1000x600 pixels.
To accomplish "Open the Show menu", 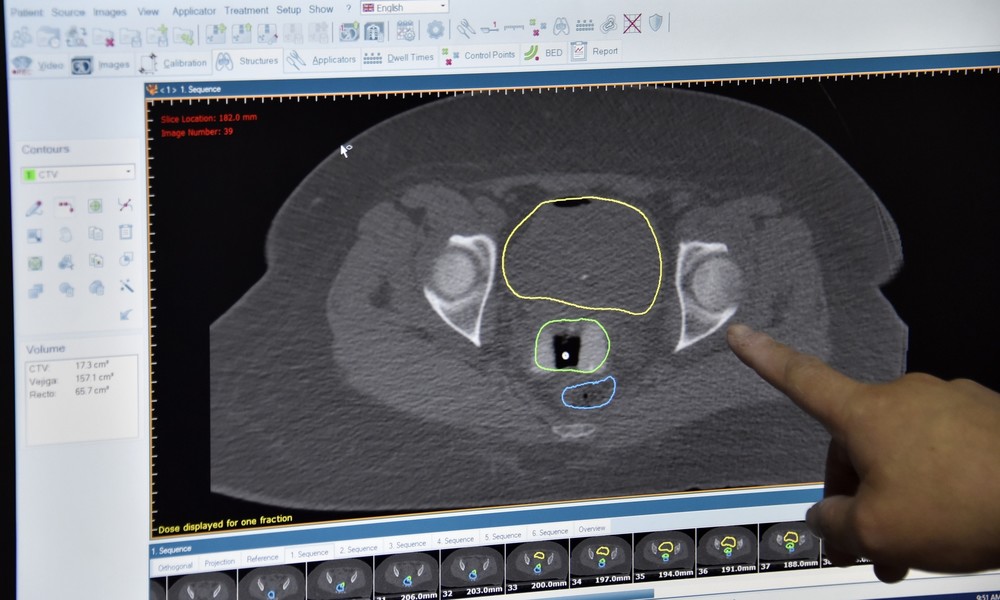I will coord(321,9).
